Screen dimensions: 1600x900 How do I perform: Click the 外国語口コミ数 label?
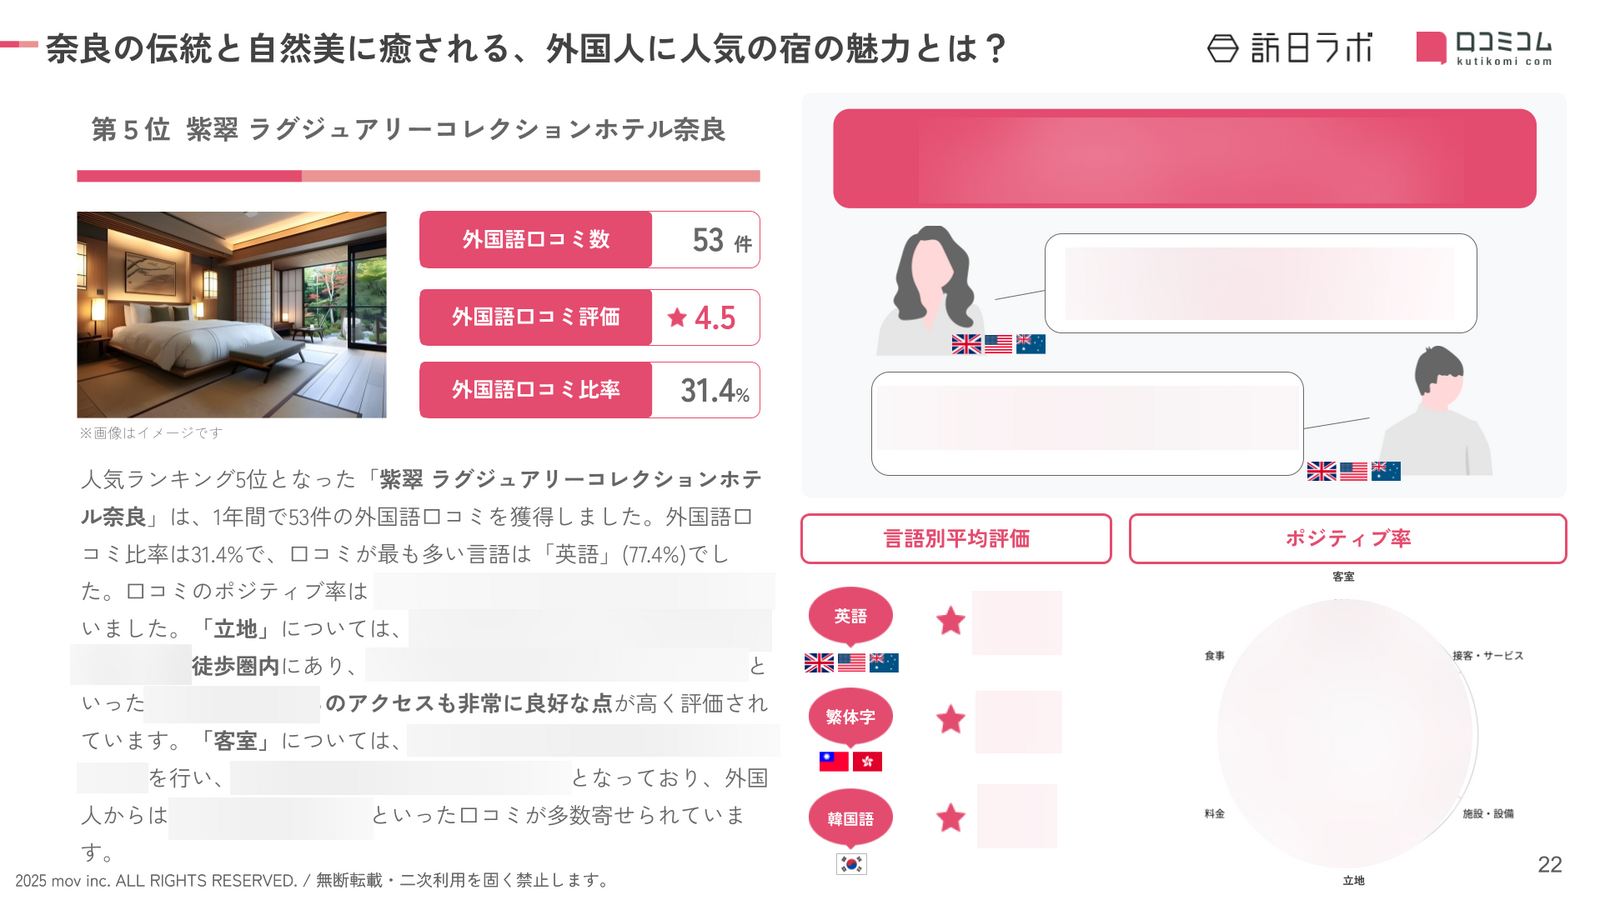click(x=536, y=240)
